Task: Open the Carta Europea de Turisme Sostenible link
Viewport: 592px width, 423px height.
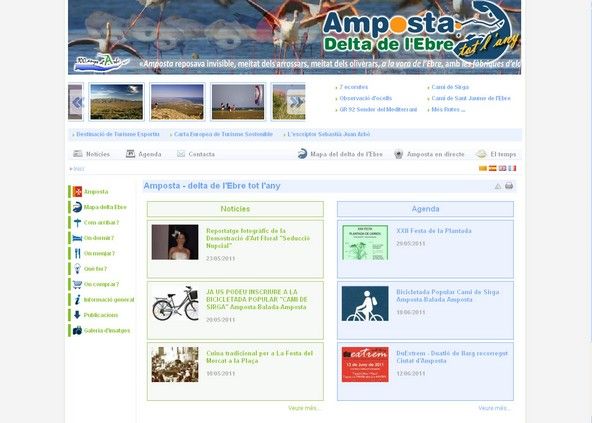Action: click(223, 134)
